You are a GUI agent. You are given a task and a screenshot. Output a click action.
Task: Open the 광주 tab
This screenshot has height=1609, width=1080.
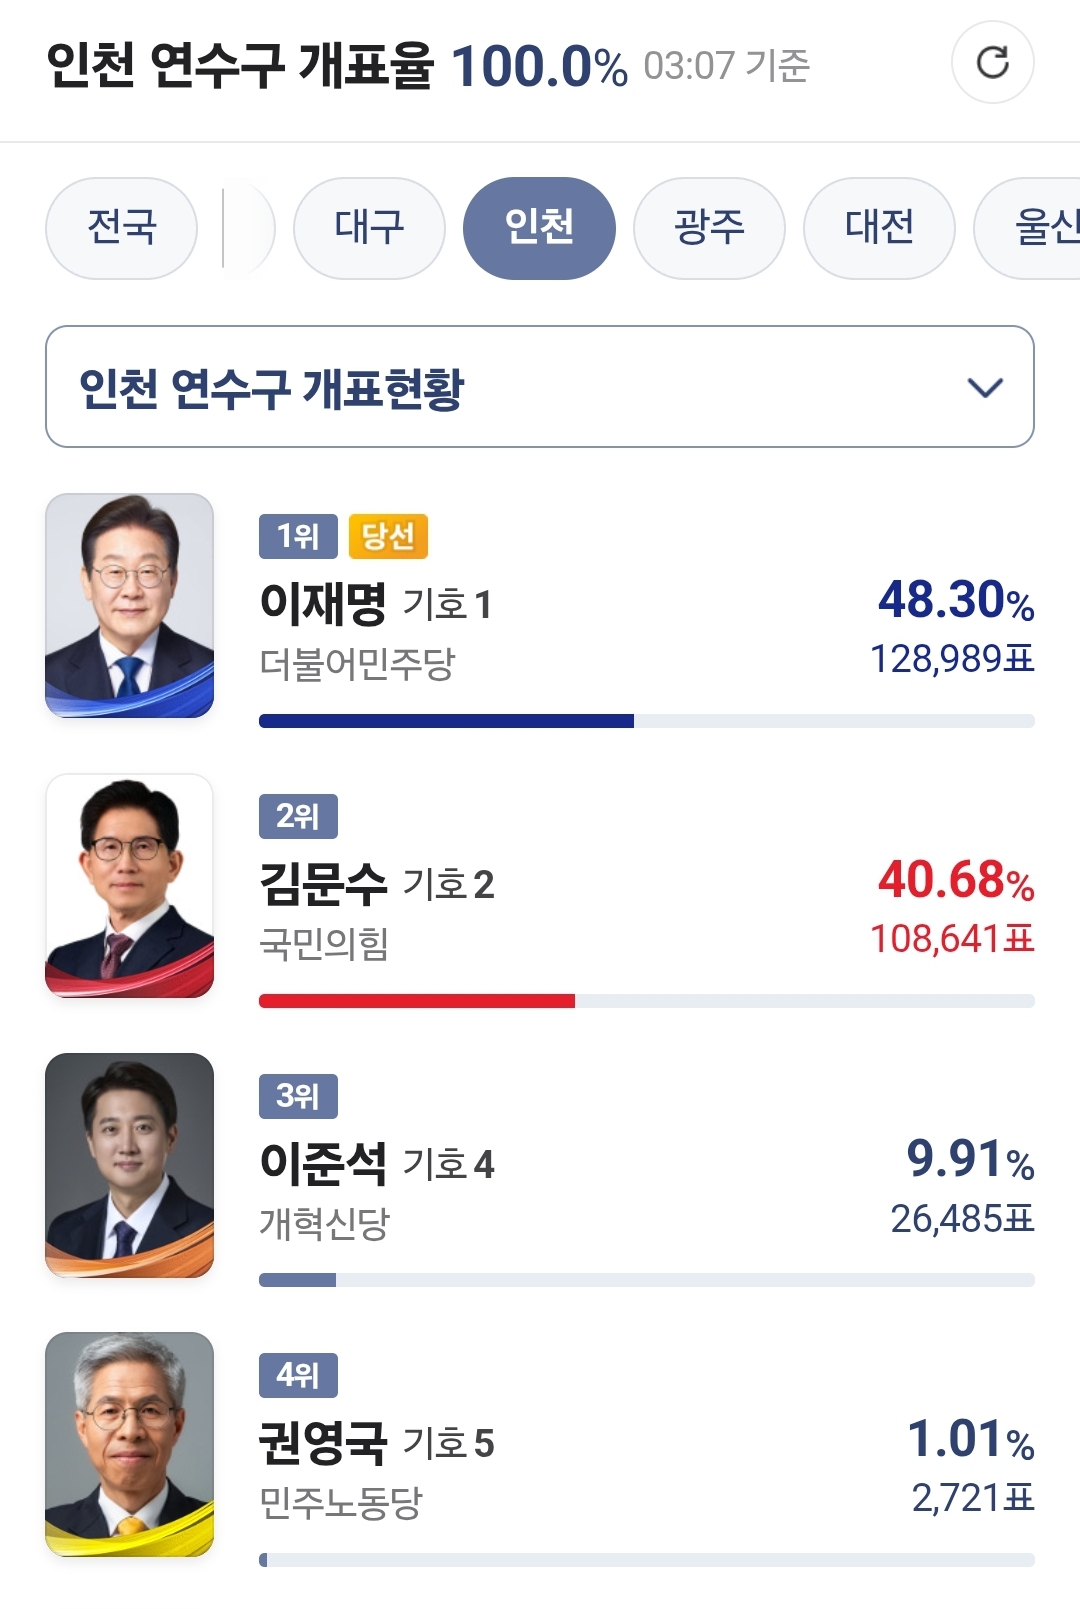[709, 228]
